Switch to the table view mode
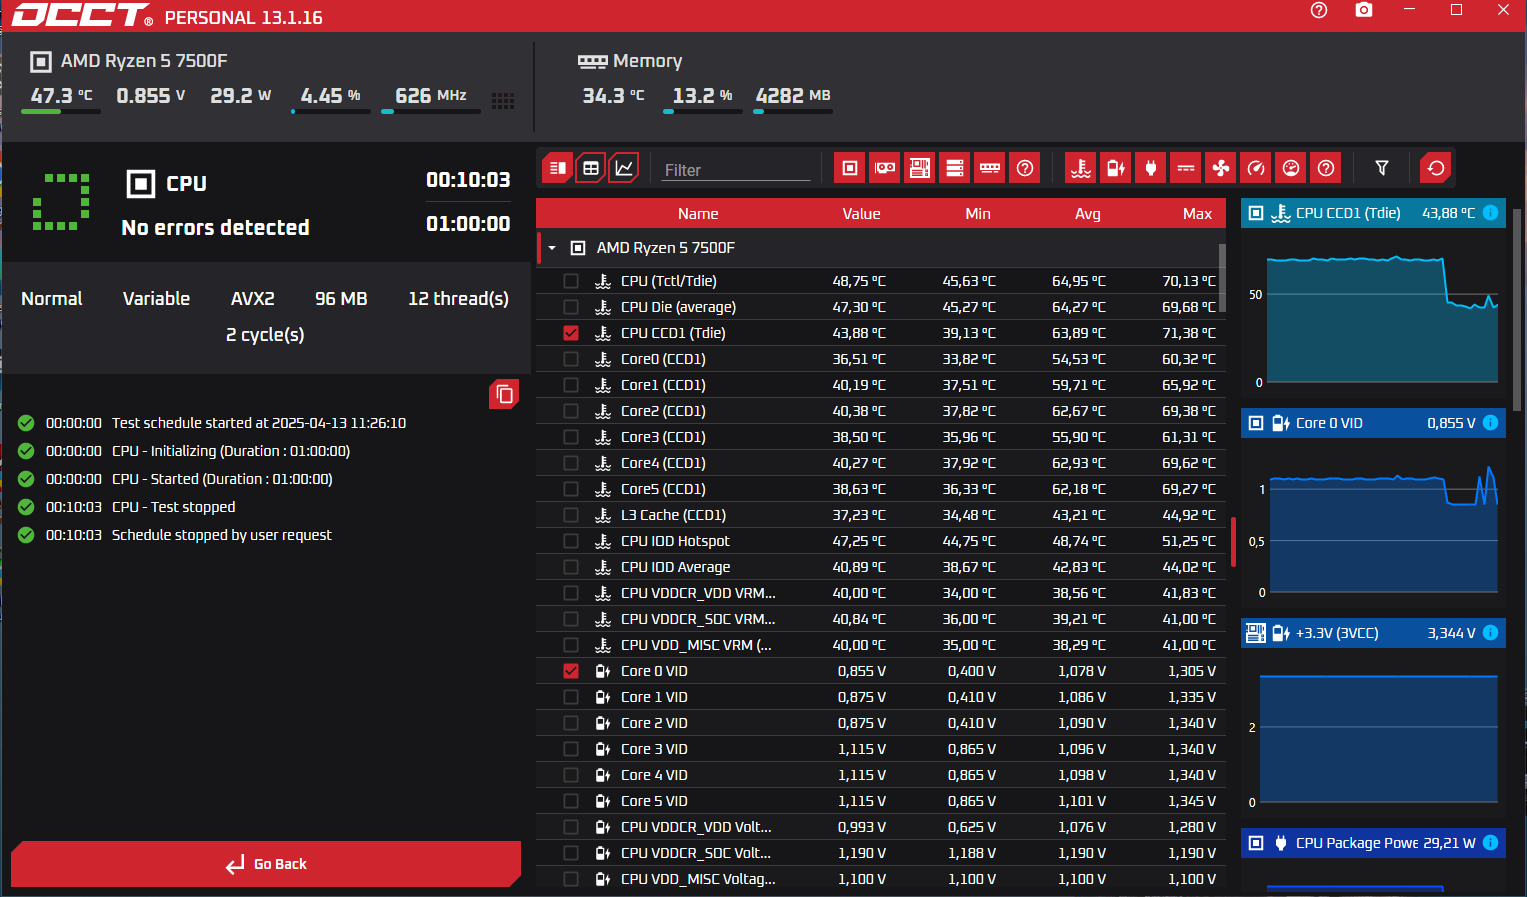 (x=591, y=168)
